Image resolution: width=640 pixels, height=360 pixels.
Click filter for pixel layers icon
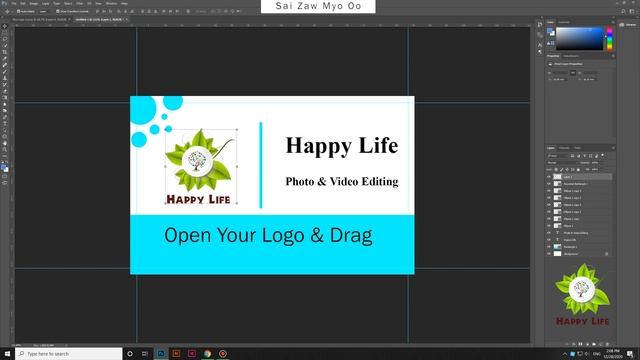pos(572,156)
